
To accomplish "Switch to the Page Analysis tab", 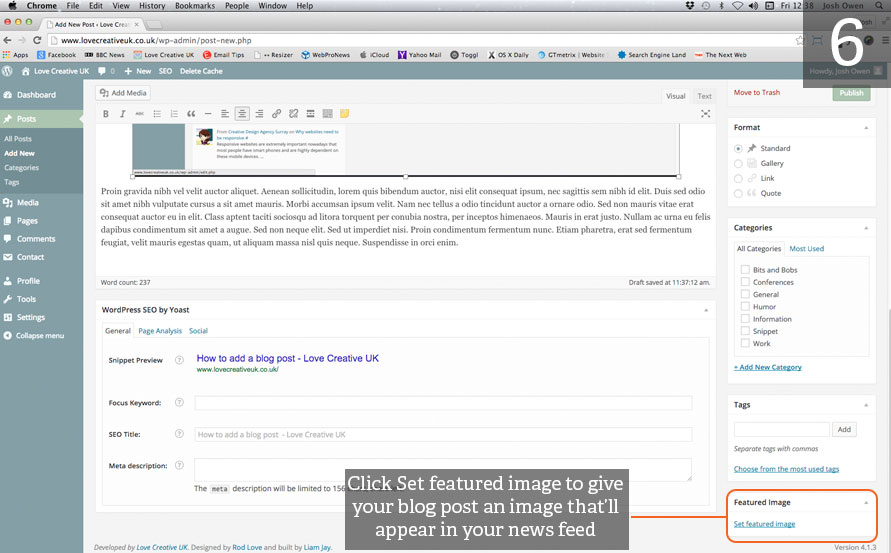I will (160, 330).
